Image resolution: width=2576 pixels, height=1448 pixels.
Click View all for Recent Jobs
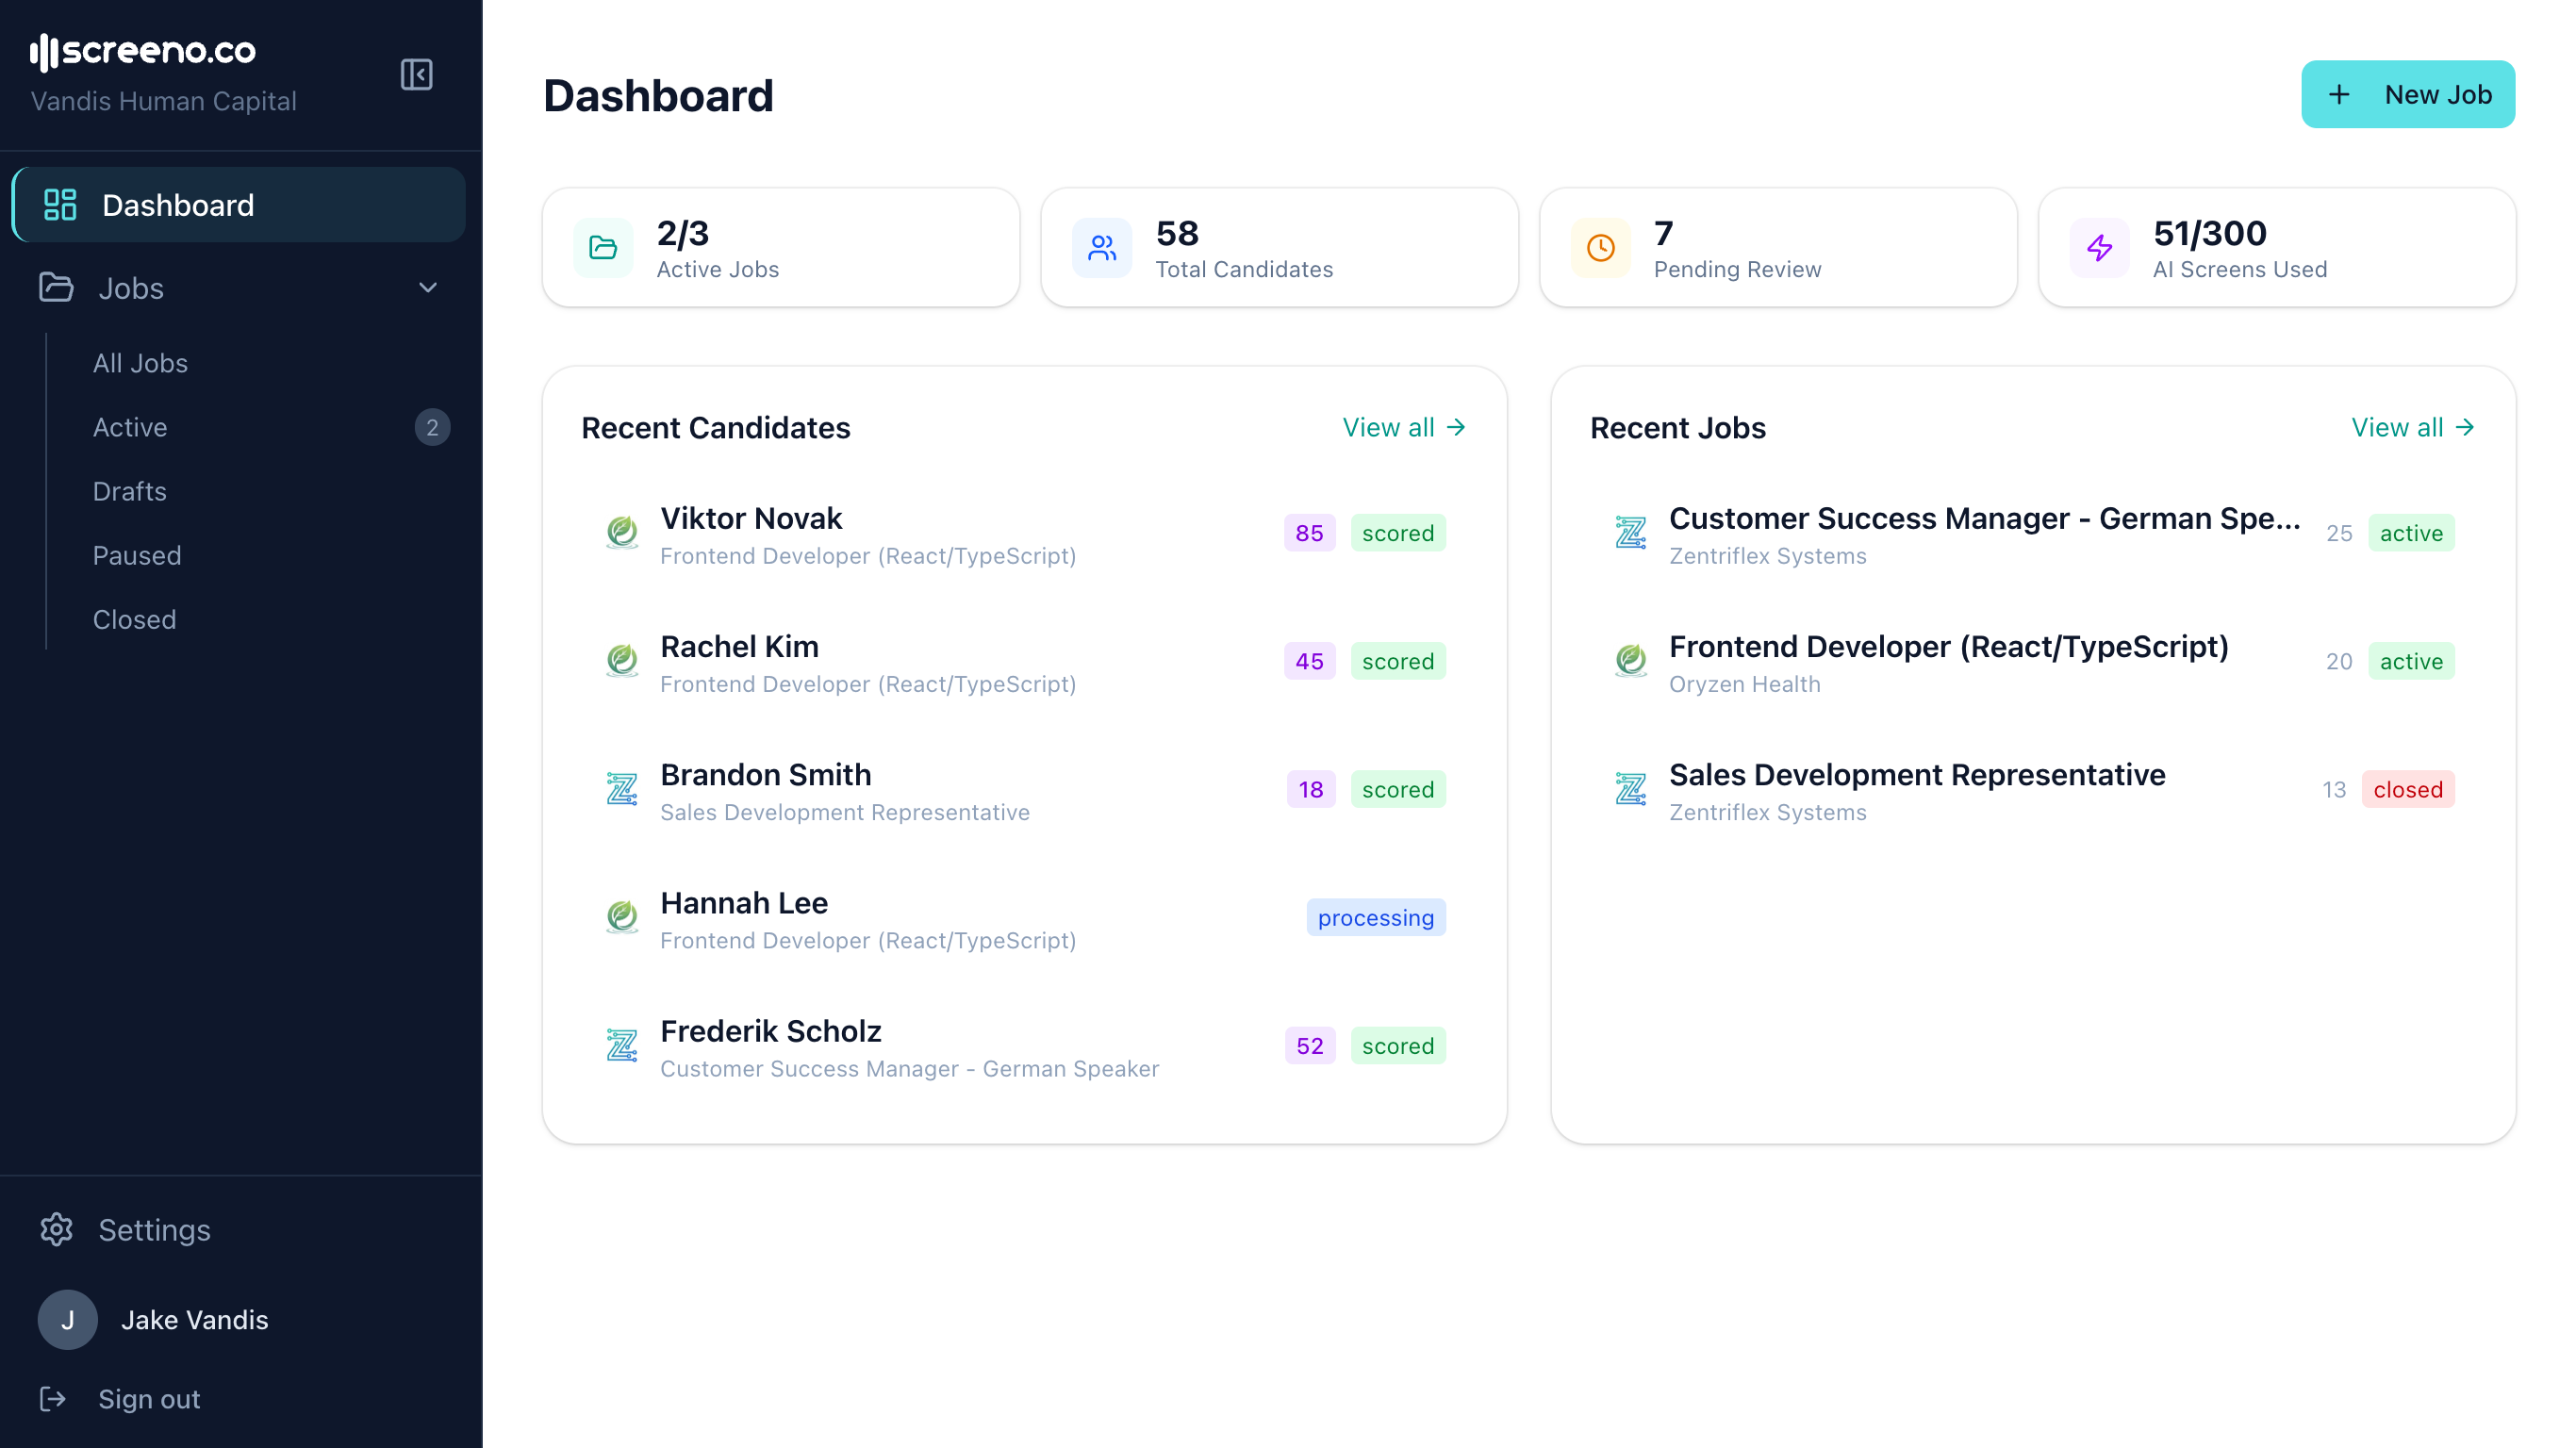[x=2412, y=427]
